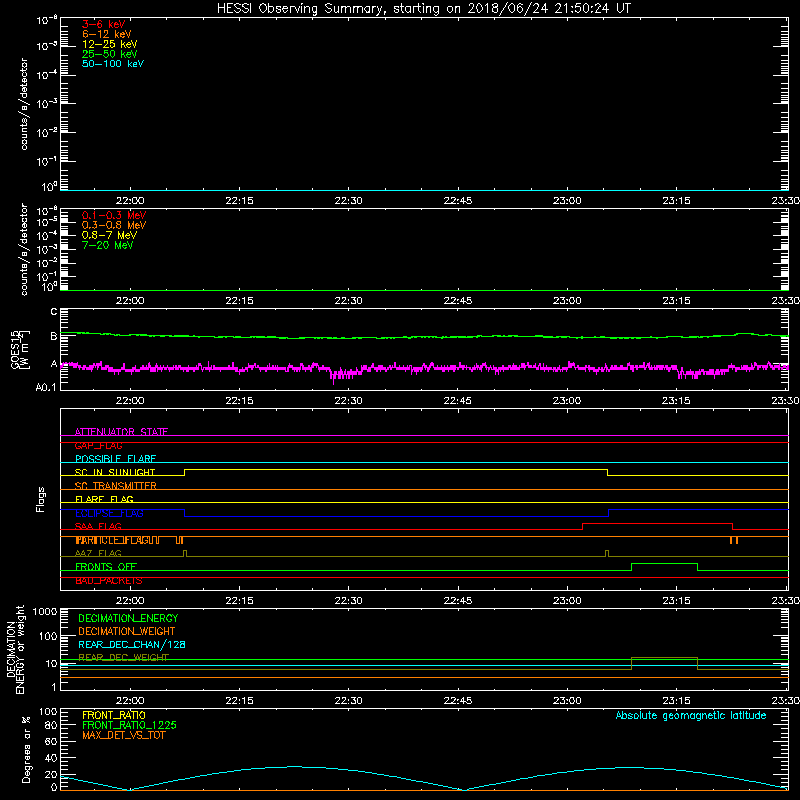Select the SC_TRANSMITTER flag label
The width and height of the screenshot is (800, 800).
pyautogui.click(x=115, y=486)
